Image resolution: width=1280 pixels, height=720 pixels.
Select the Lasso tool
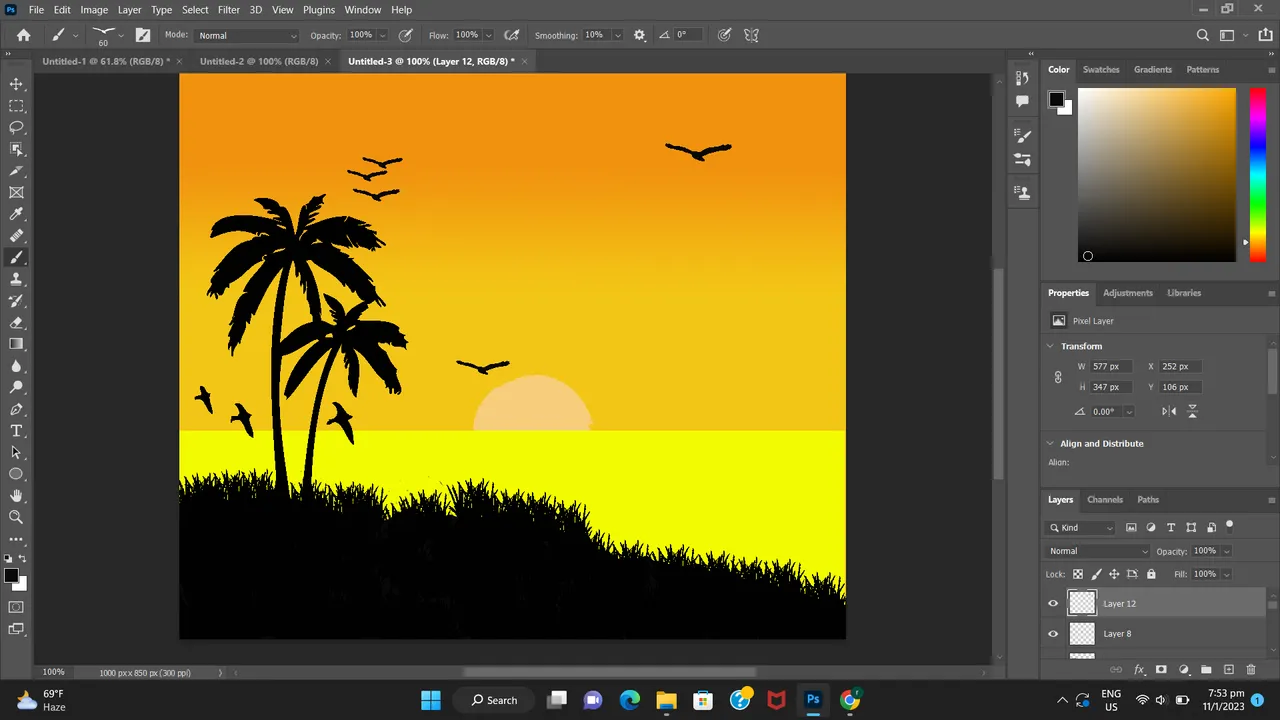16,128
